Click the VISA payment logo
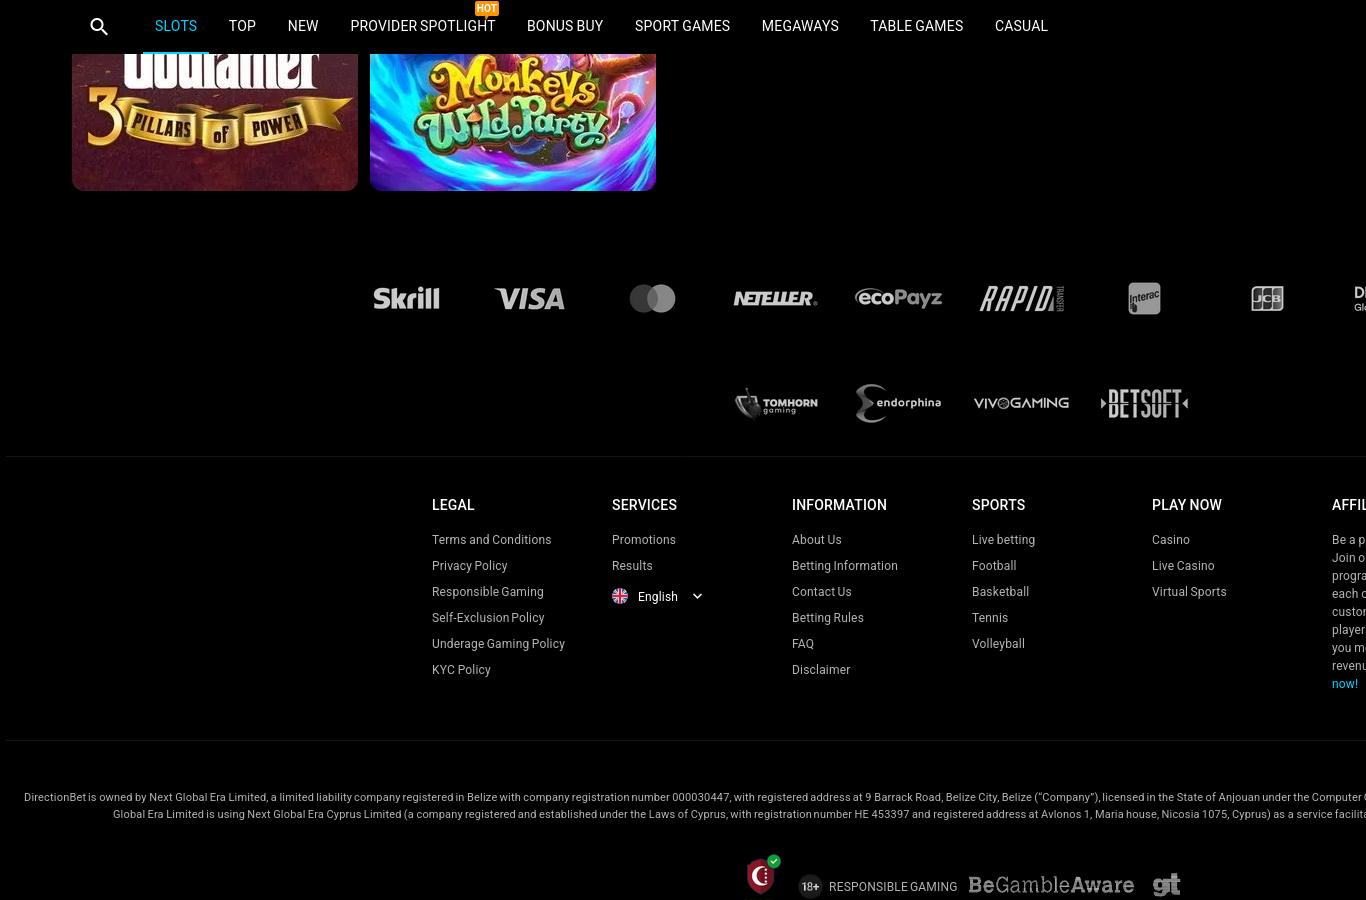Viewport: 1366px width, 900px height. tap(530, 298)
